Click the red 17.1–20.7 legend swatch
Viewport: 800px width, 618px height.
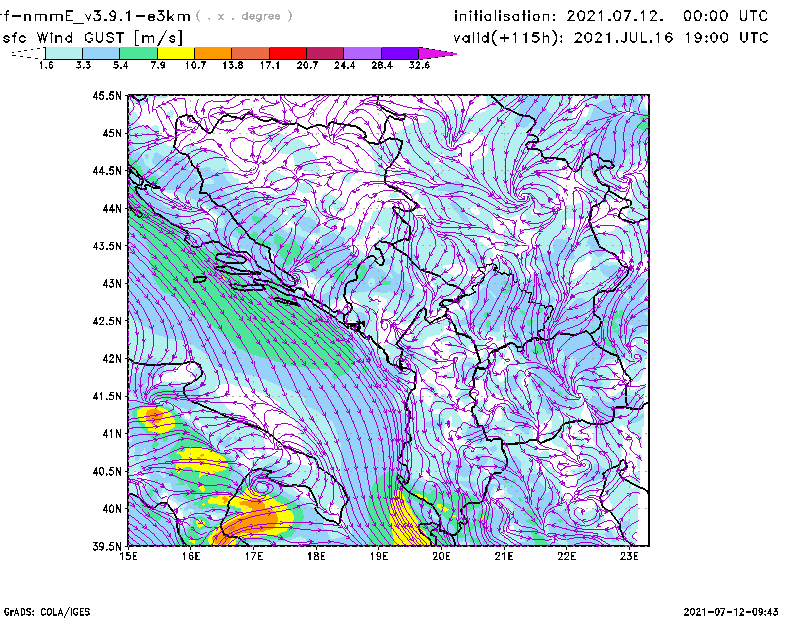pos(288,53)
